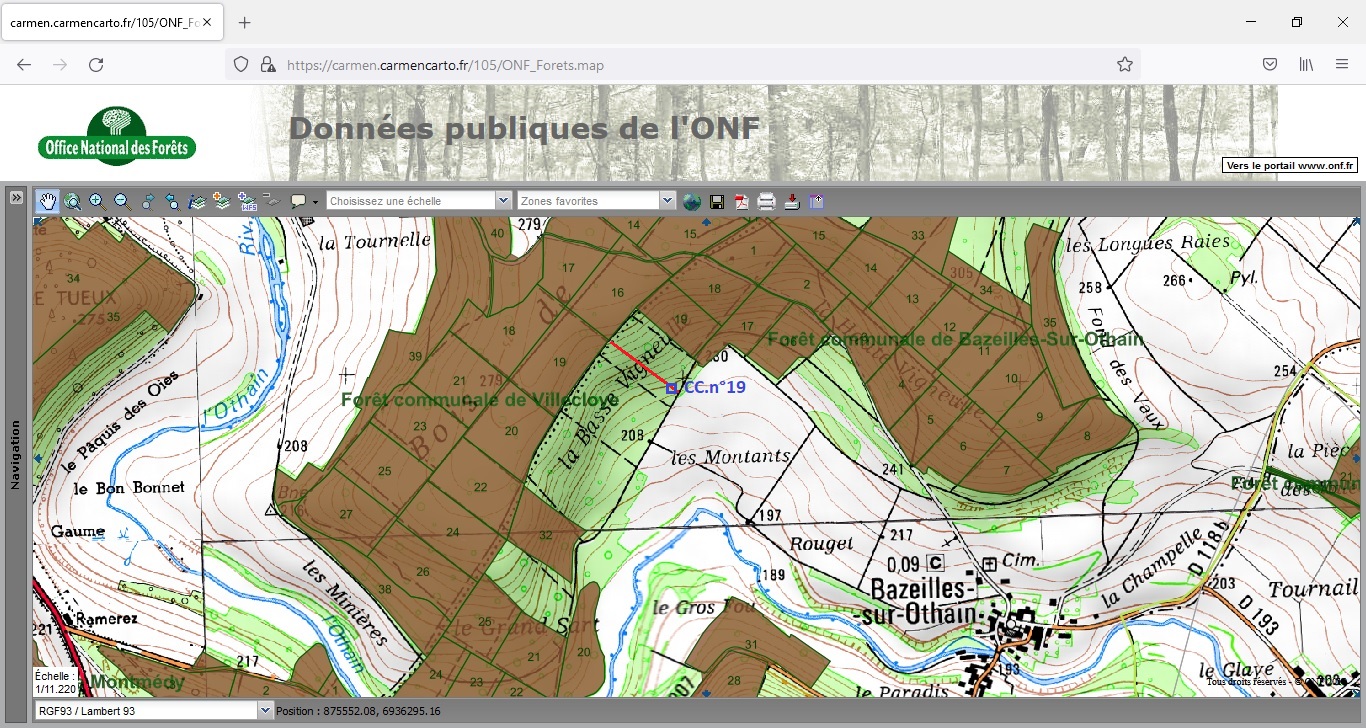The height and width of the screenshot is (728, 1366).
Task: Click the padlock site info icon
Action: [x=267, y=65]
